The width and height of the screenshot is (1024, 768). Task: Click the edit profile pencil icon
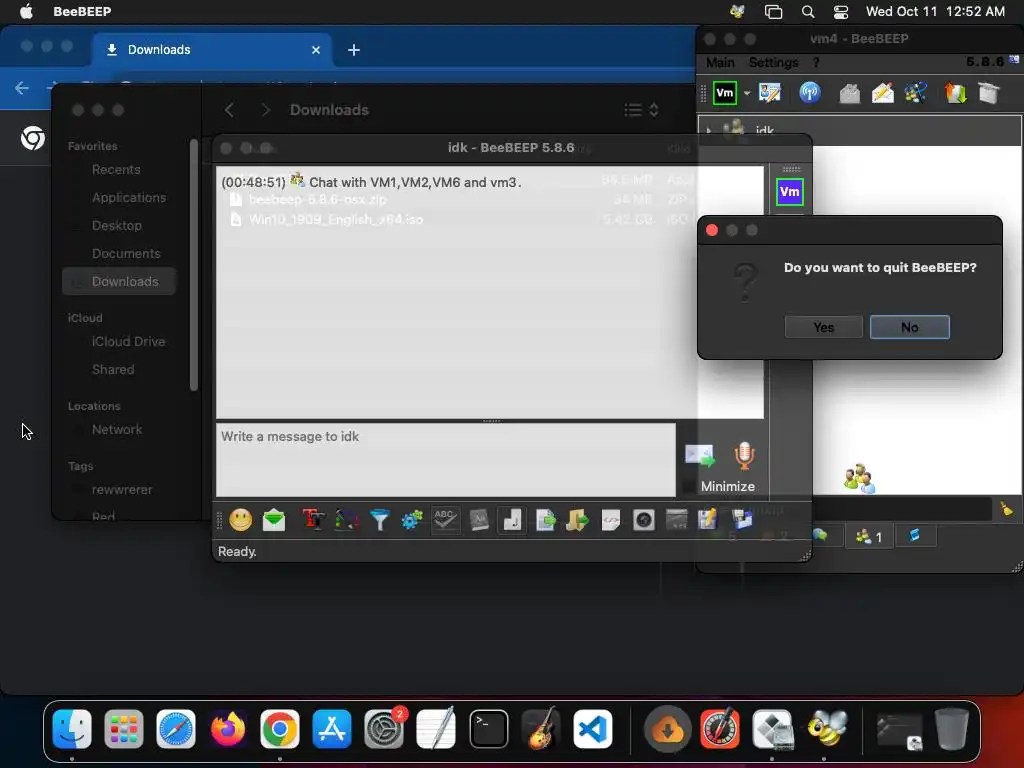[770, 93]
